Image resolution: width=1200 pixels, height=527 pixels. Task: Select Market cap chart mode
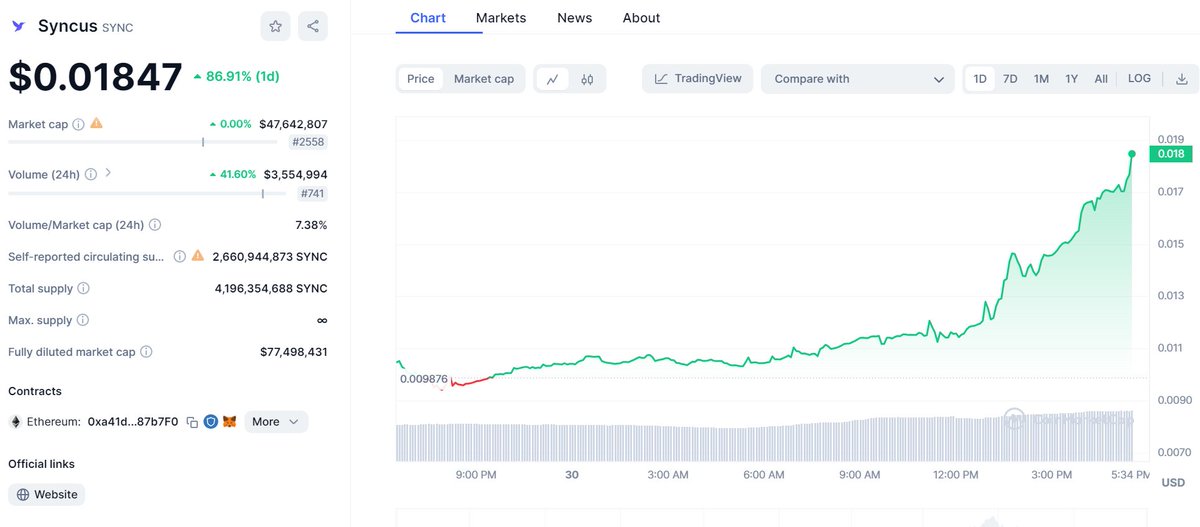coord(484,79)
